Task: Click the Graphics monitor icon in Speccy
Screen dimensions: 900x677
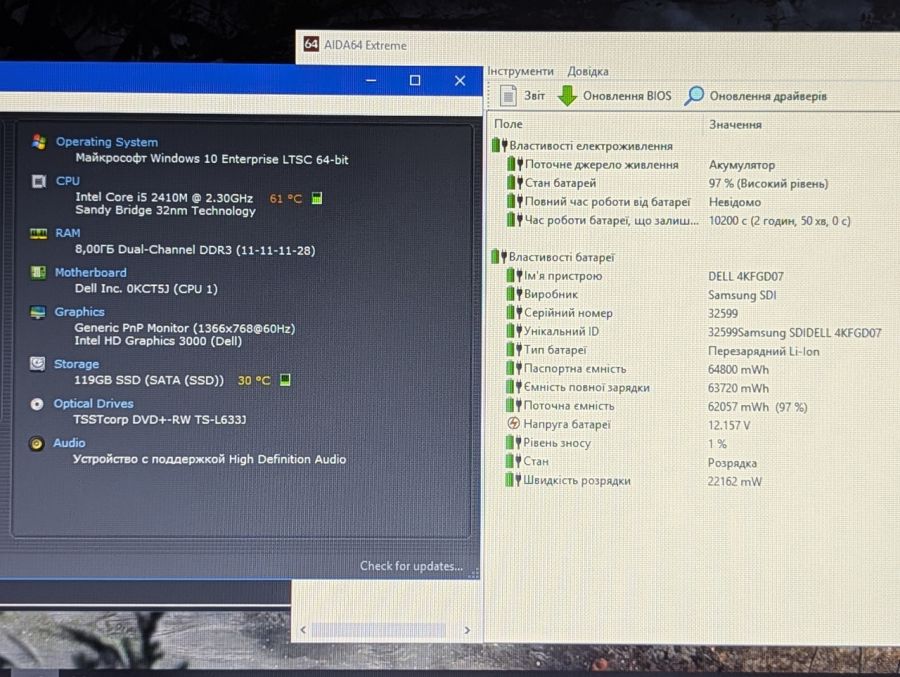Action: (37, 312)
